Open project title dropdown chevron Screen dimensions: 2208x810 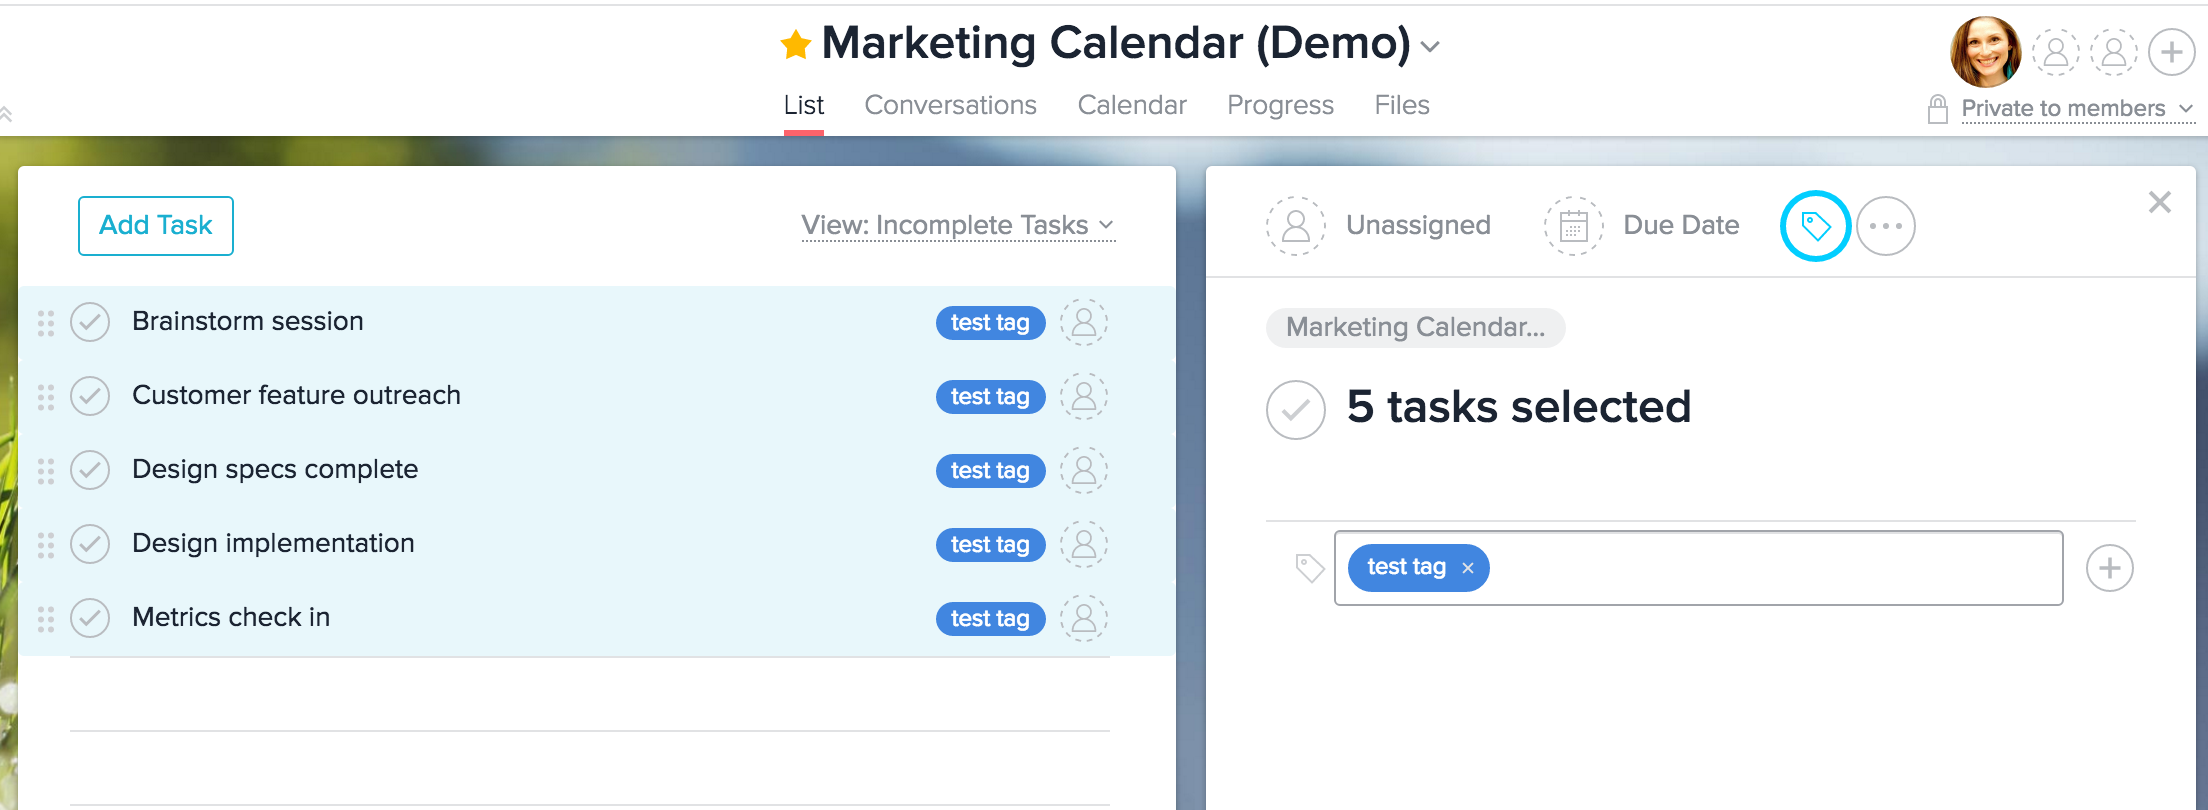1431,47
